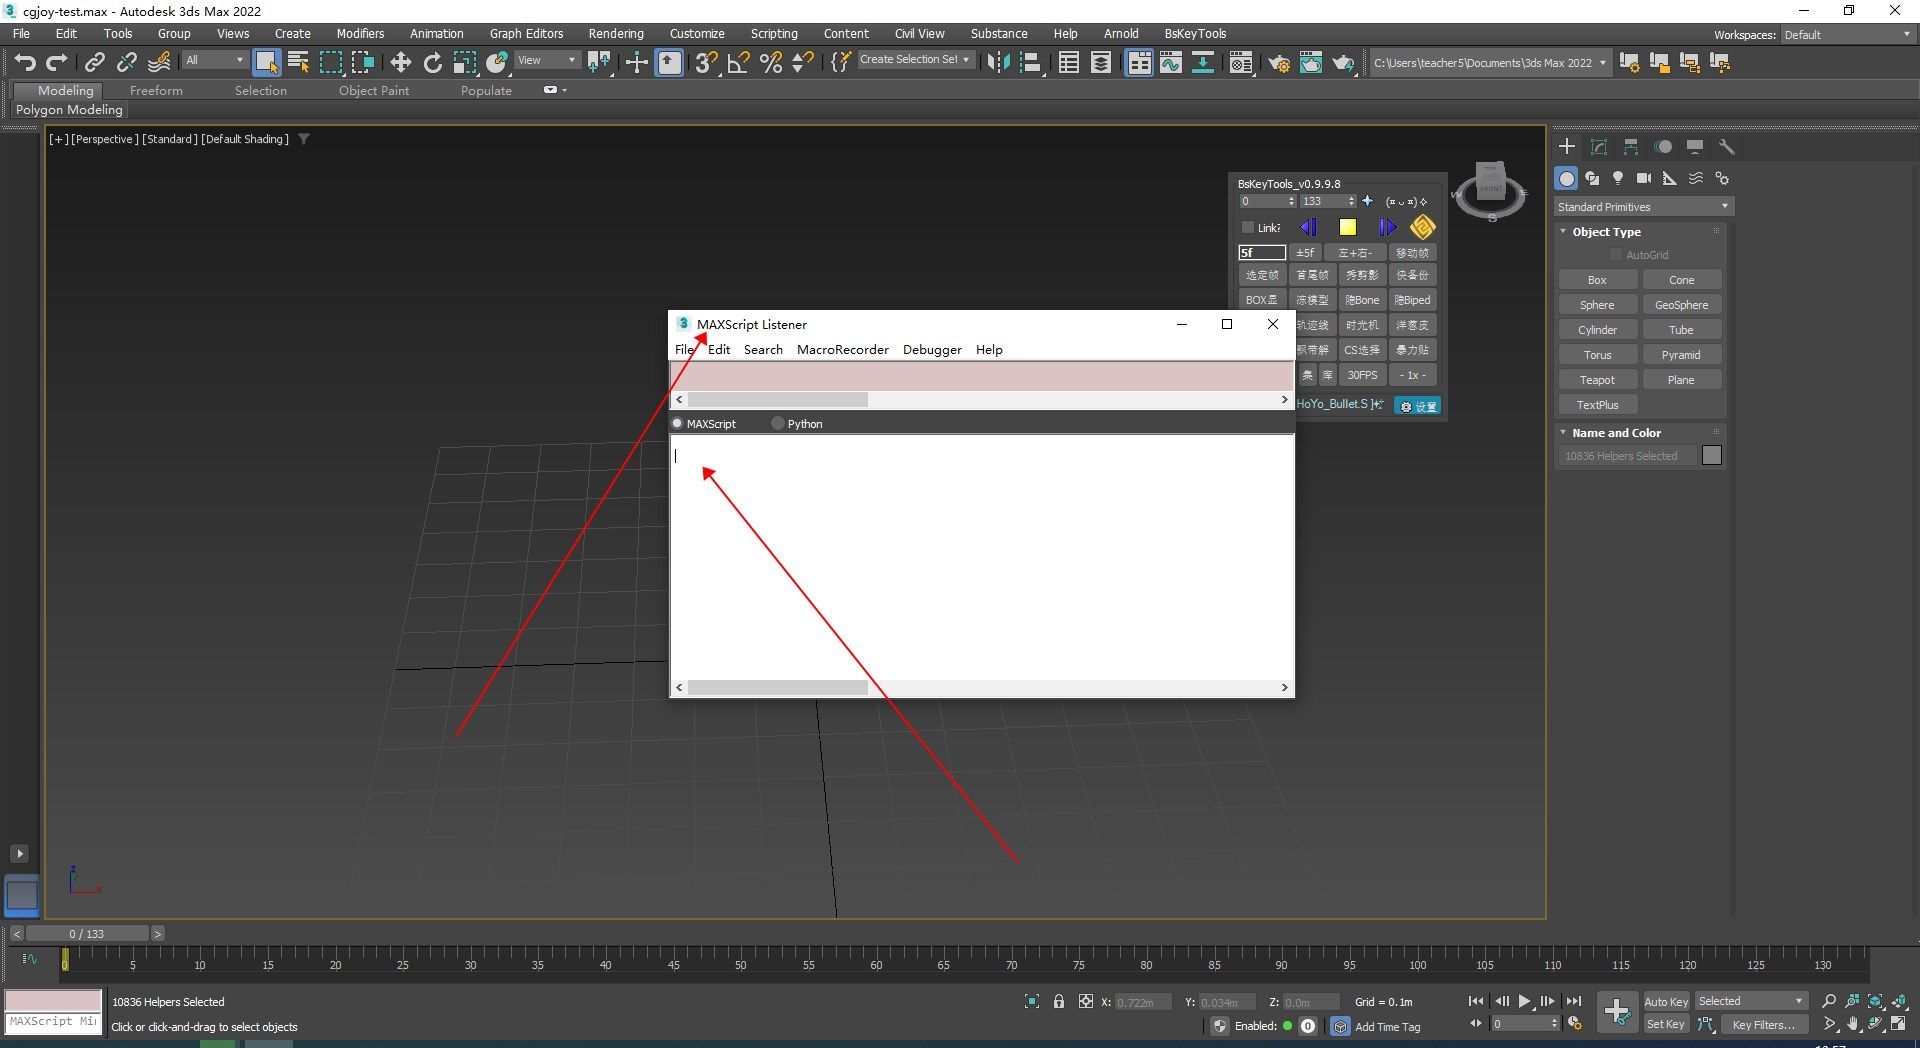This screenshot has width=1920, height=1048.
Task: Select MAXScript radio in Listener
Action: (677, 424)
